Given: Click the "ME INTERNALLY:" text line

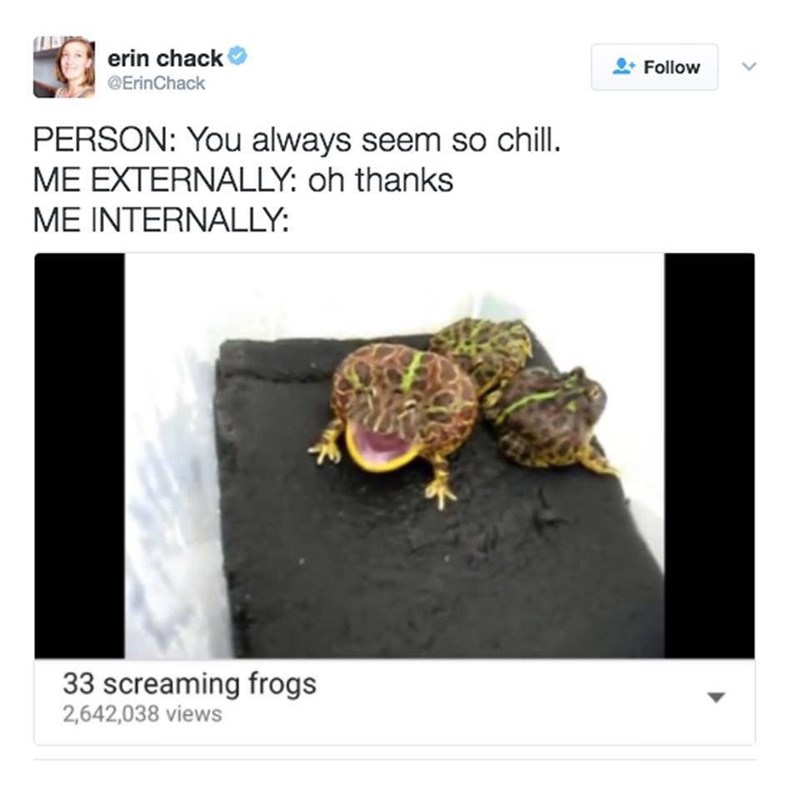Looking at the screenshot, I should [161, 220].
